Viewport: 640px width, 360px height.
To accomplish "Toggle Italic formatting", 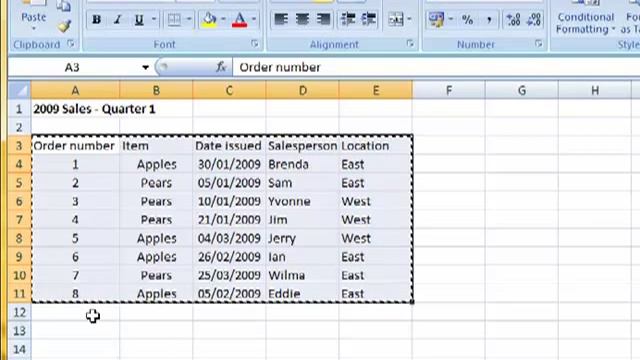I will tap(118, 19).
